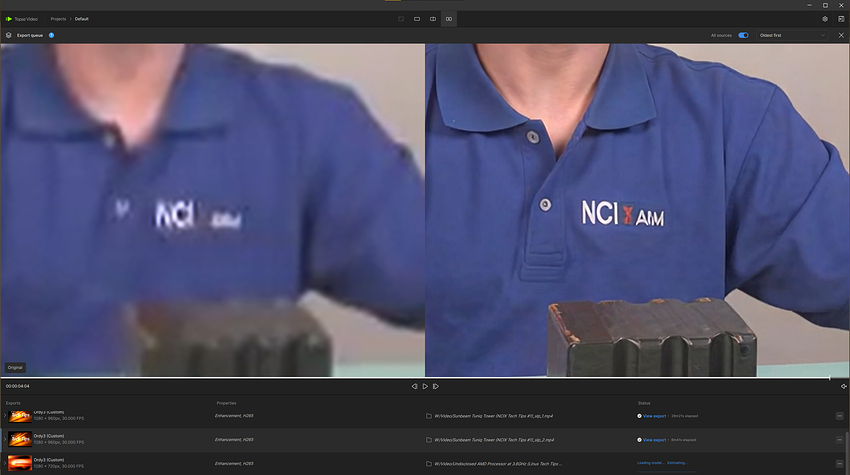Select path ending slp_1.mp4
The height and width of the screenshot is (475, 850).
(x=493, y=416)
